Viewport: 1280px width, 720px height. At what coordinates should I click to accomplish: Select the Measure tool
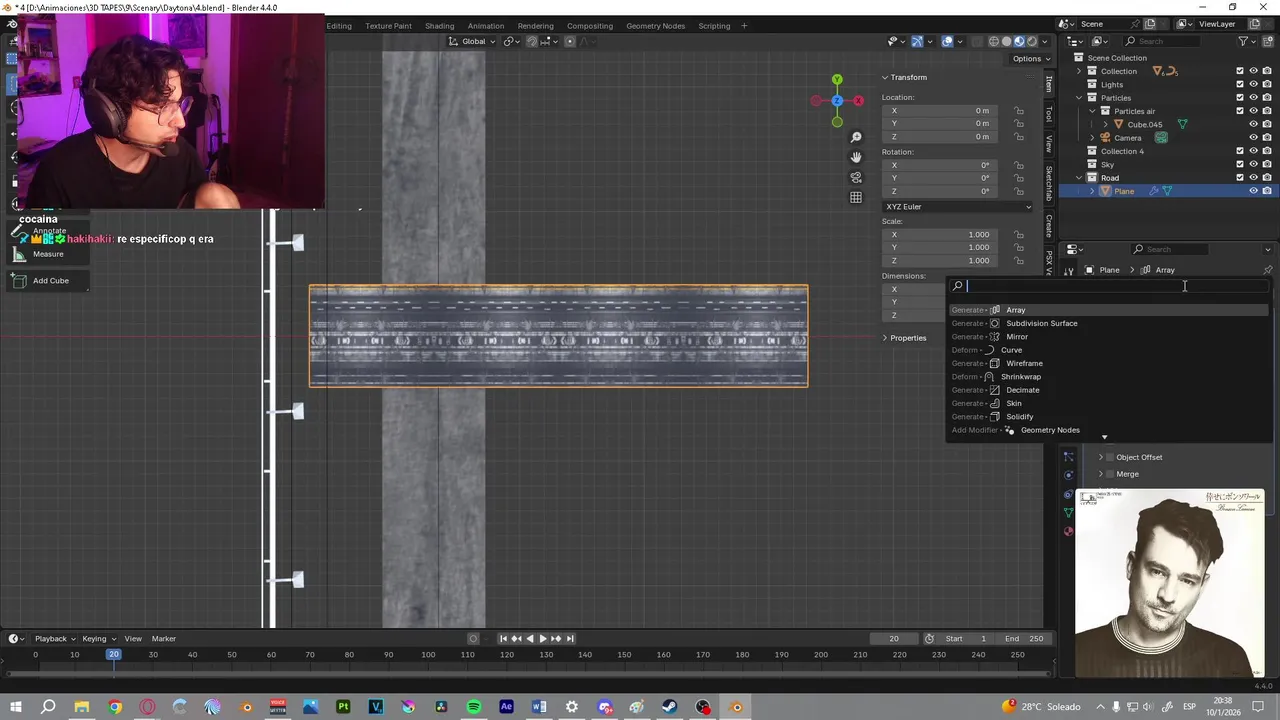48,254
